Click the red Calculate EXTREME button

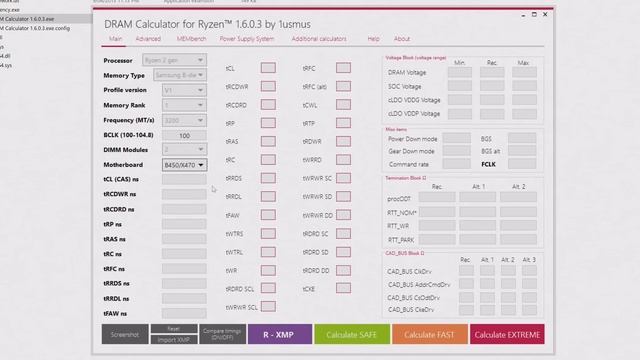tap(507, 334)
